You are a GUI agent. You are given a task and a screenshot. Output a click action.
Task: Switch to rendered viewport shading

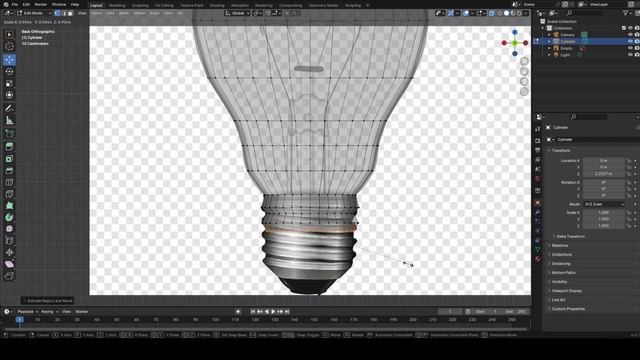[x=519, y=13]
